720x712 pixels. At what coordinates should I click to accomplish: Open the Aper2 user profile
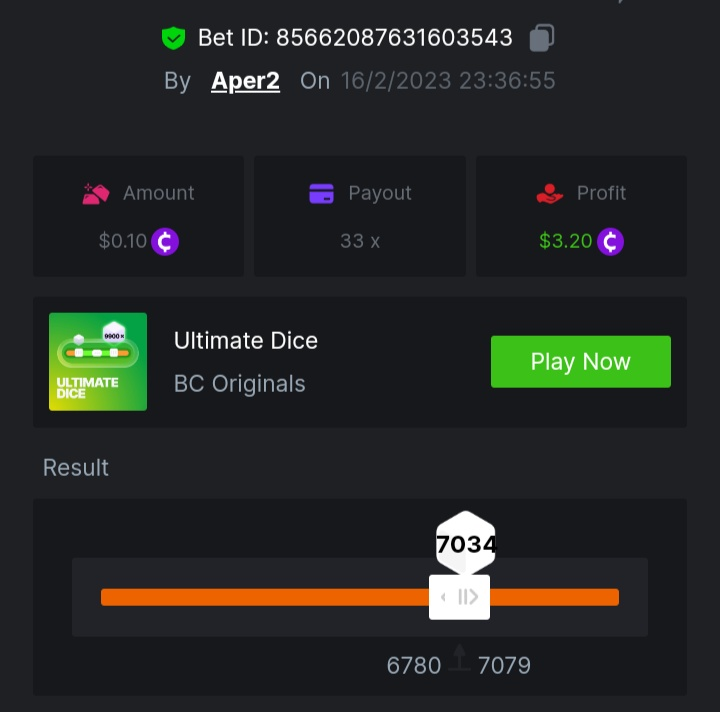245,81
